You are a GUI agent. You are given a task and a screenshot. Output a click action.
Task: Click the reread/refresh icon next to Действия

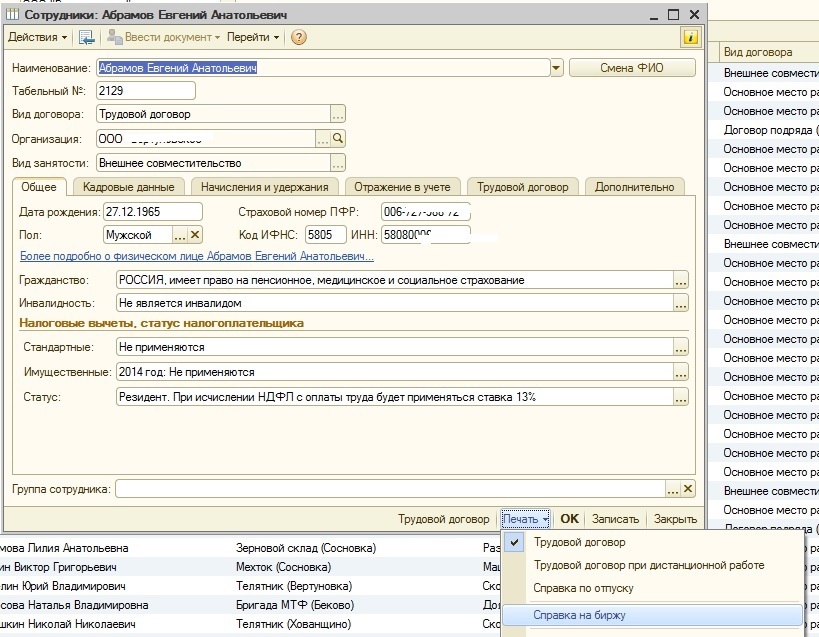coord(86,37)
